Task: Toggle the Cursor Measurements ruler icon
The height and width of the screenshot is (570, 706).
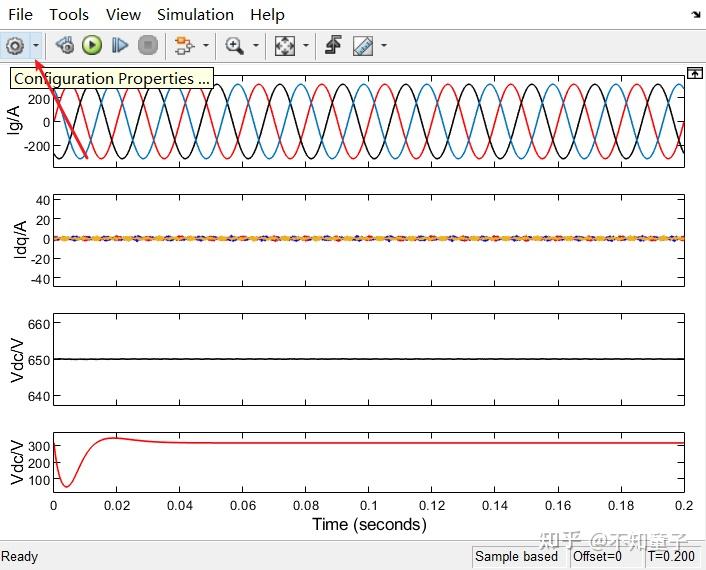Action: [363, 45]
